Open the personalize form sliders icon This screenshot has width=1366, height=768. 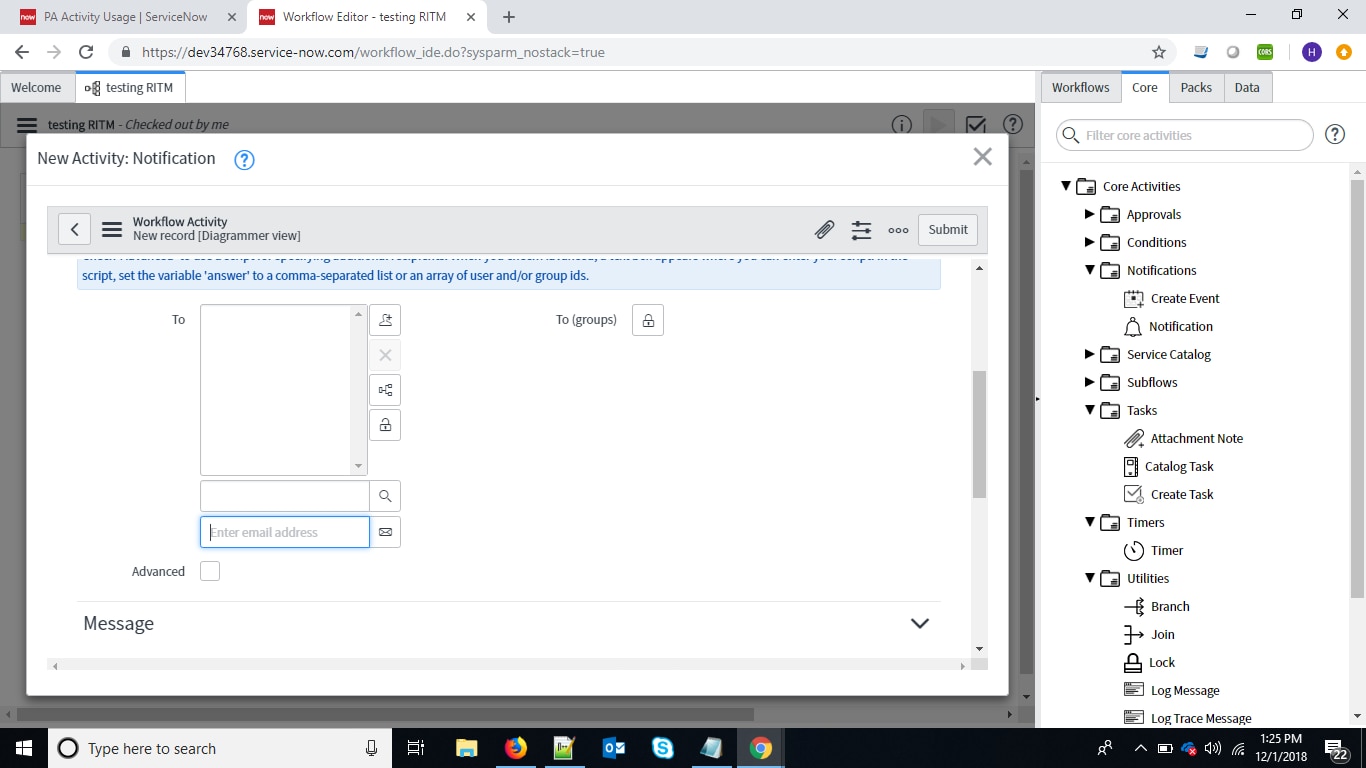(861, 230)
